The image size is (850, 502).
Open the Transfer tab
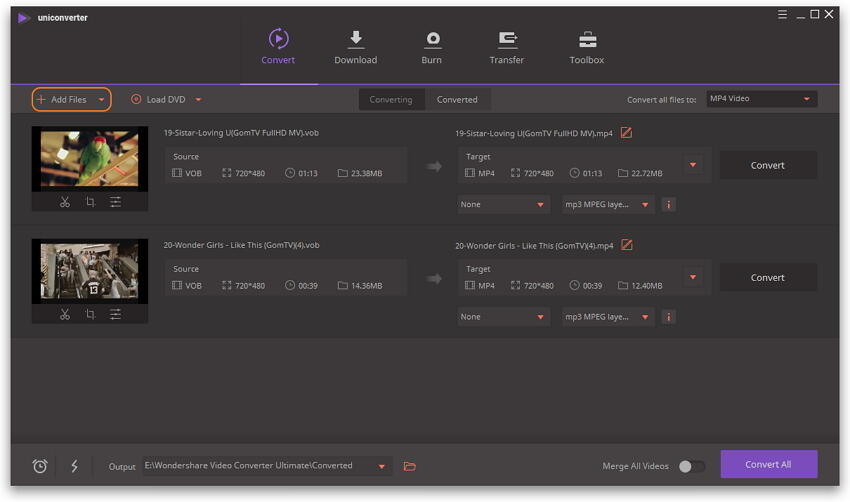(506, 47)
